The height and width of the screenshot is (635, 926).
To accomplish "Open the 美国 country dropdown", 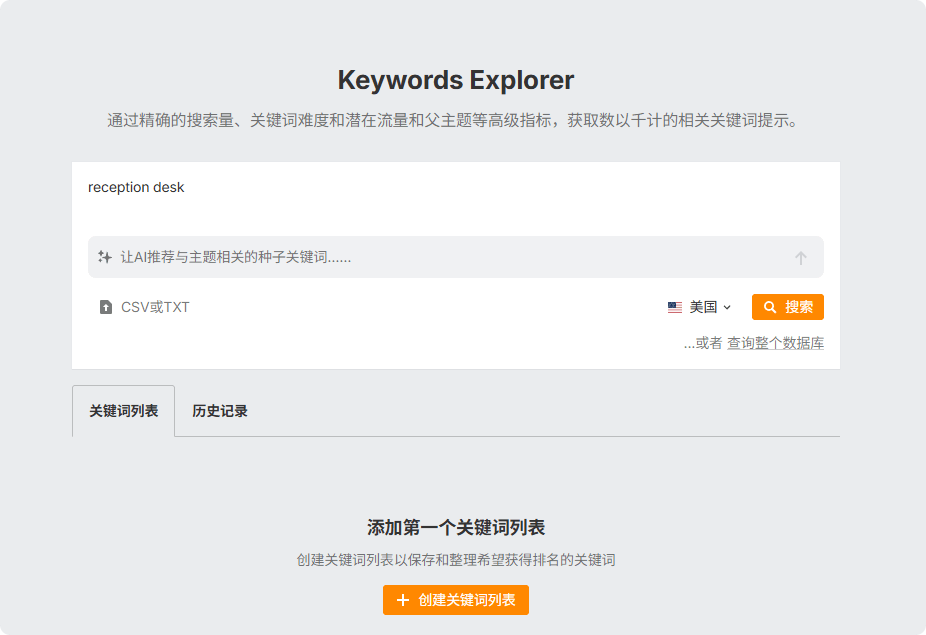I will (x=700, y=307).
